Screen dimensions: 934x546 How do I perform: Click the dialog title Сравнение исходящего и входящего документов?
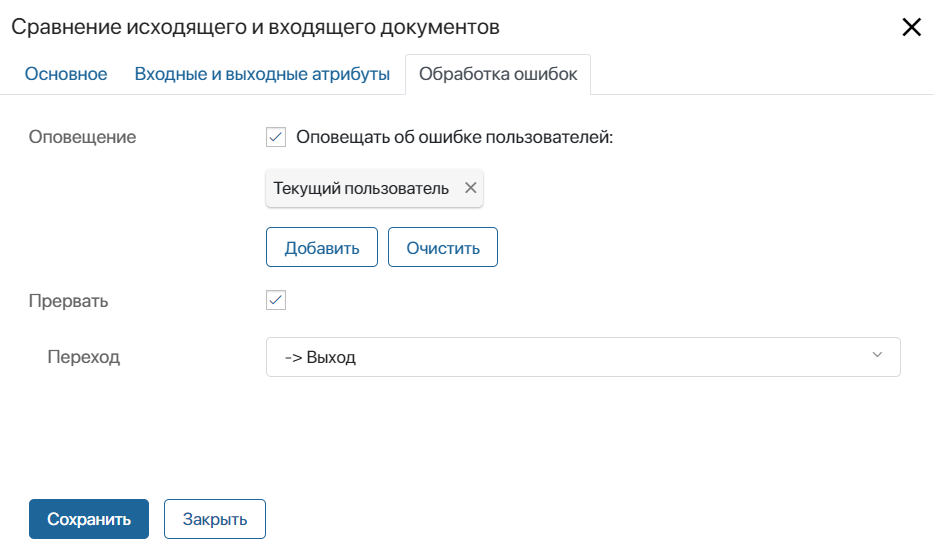(256, 27)
